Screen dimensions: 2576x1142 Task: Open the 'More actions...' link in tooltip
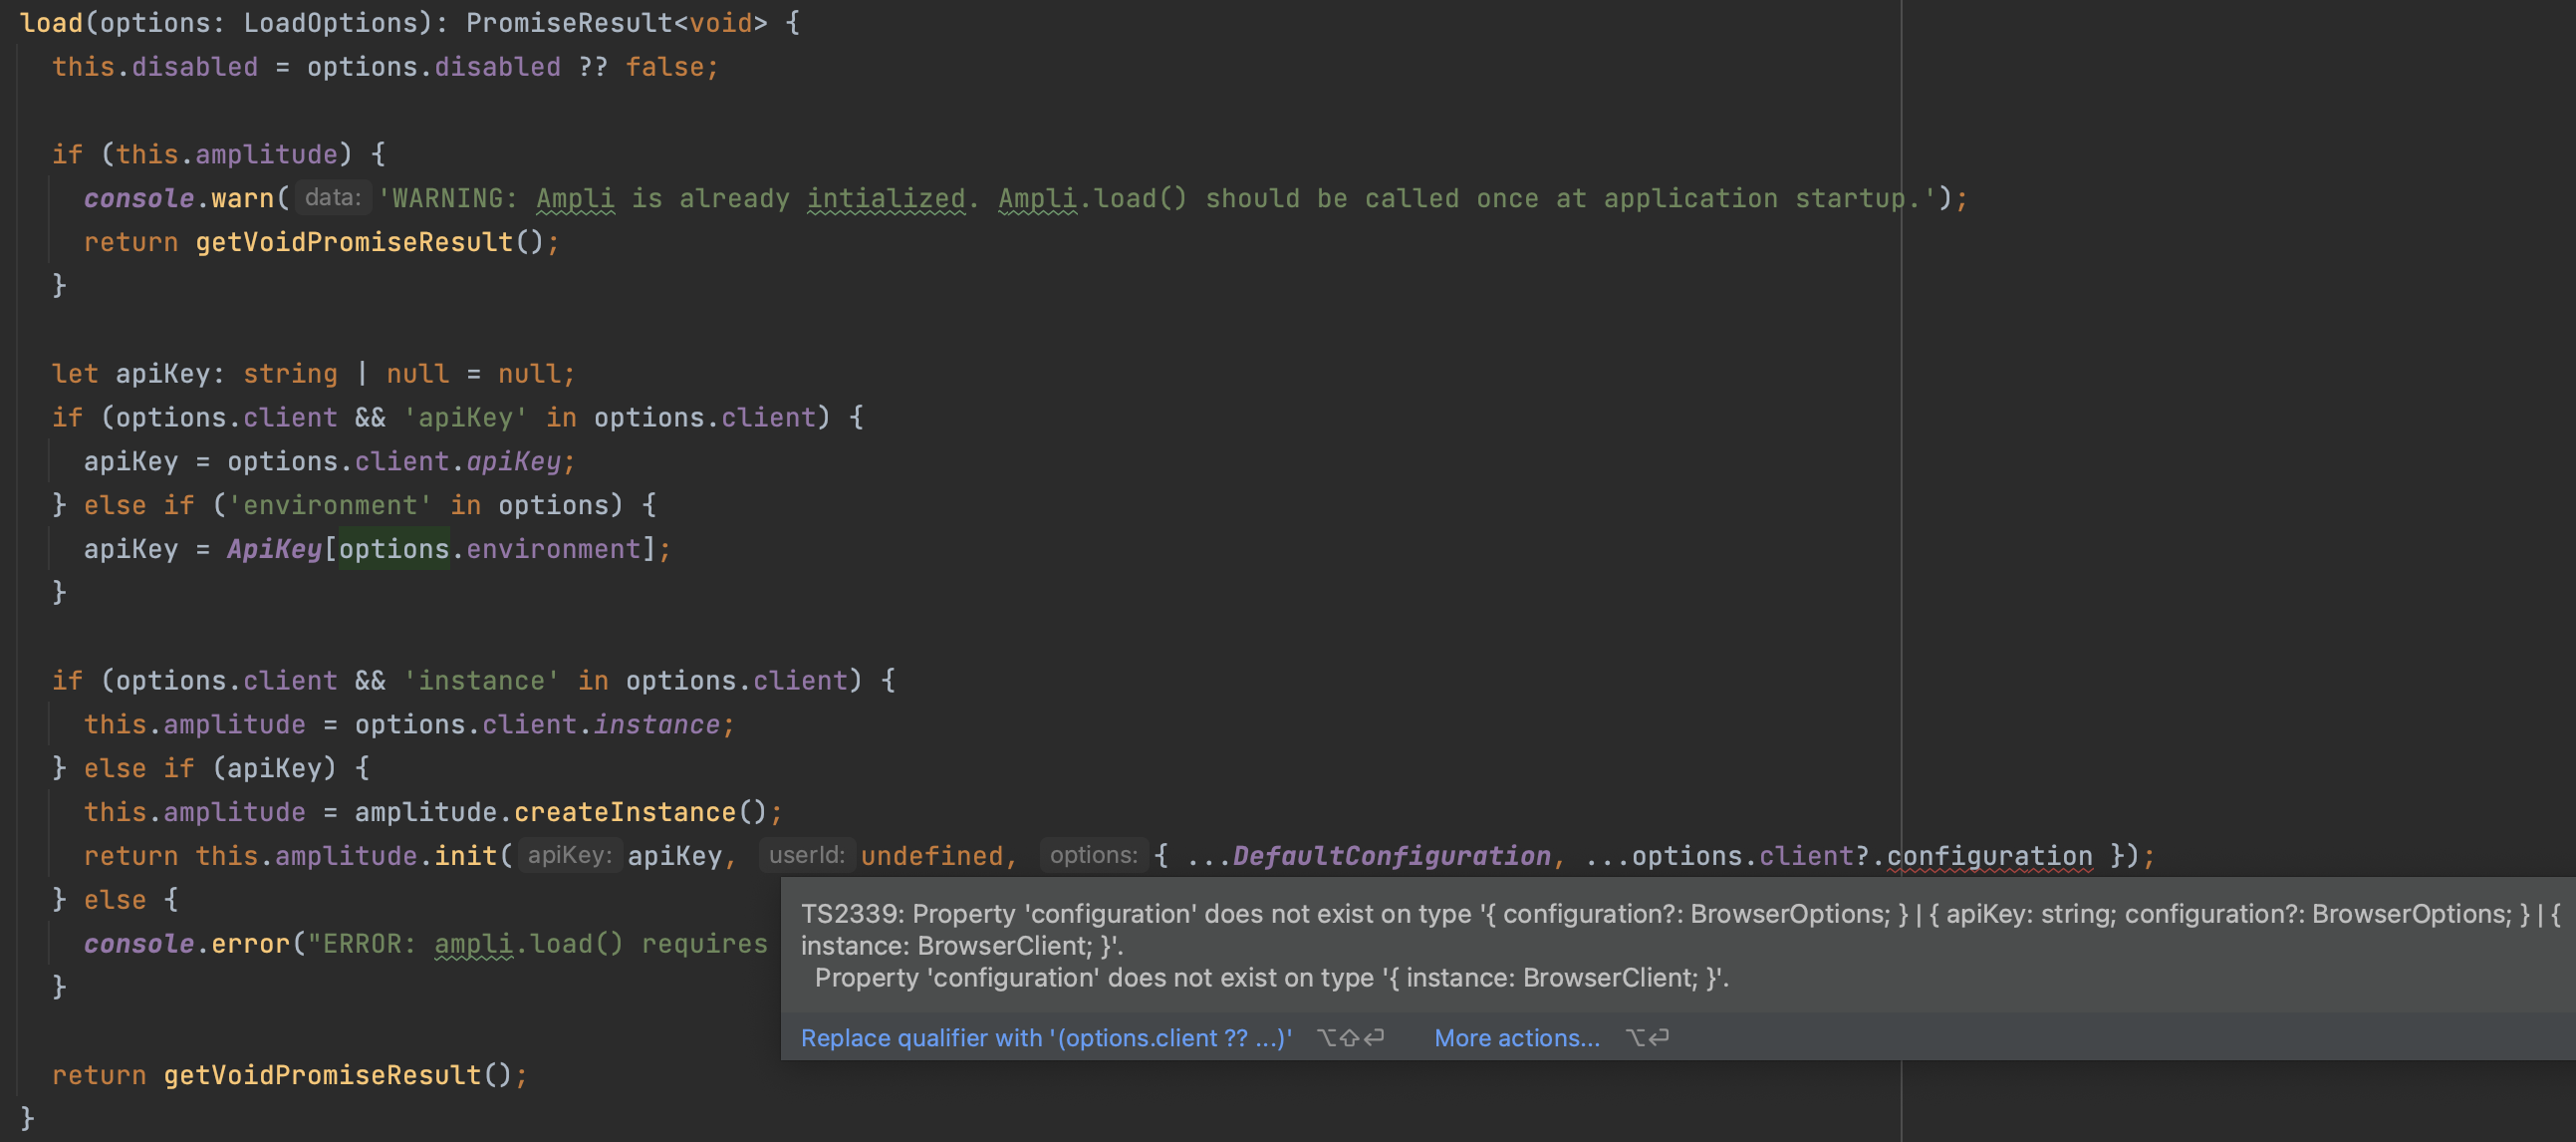pos(1516,1038)
